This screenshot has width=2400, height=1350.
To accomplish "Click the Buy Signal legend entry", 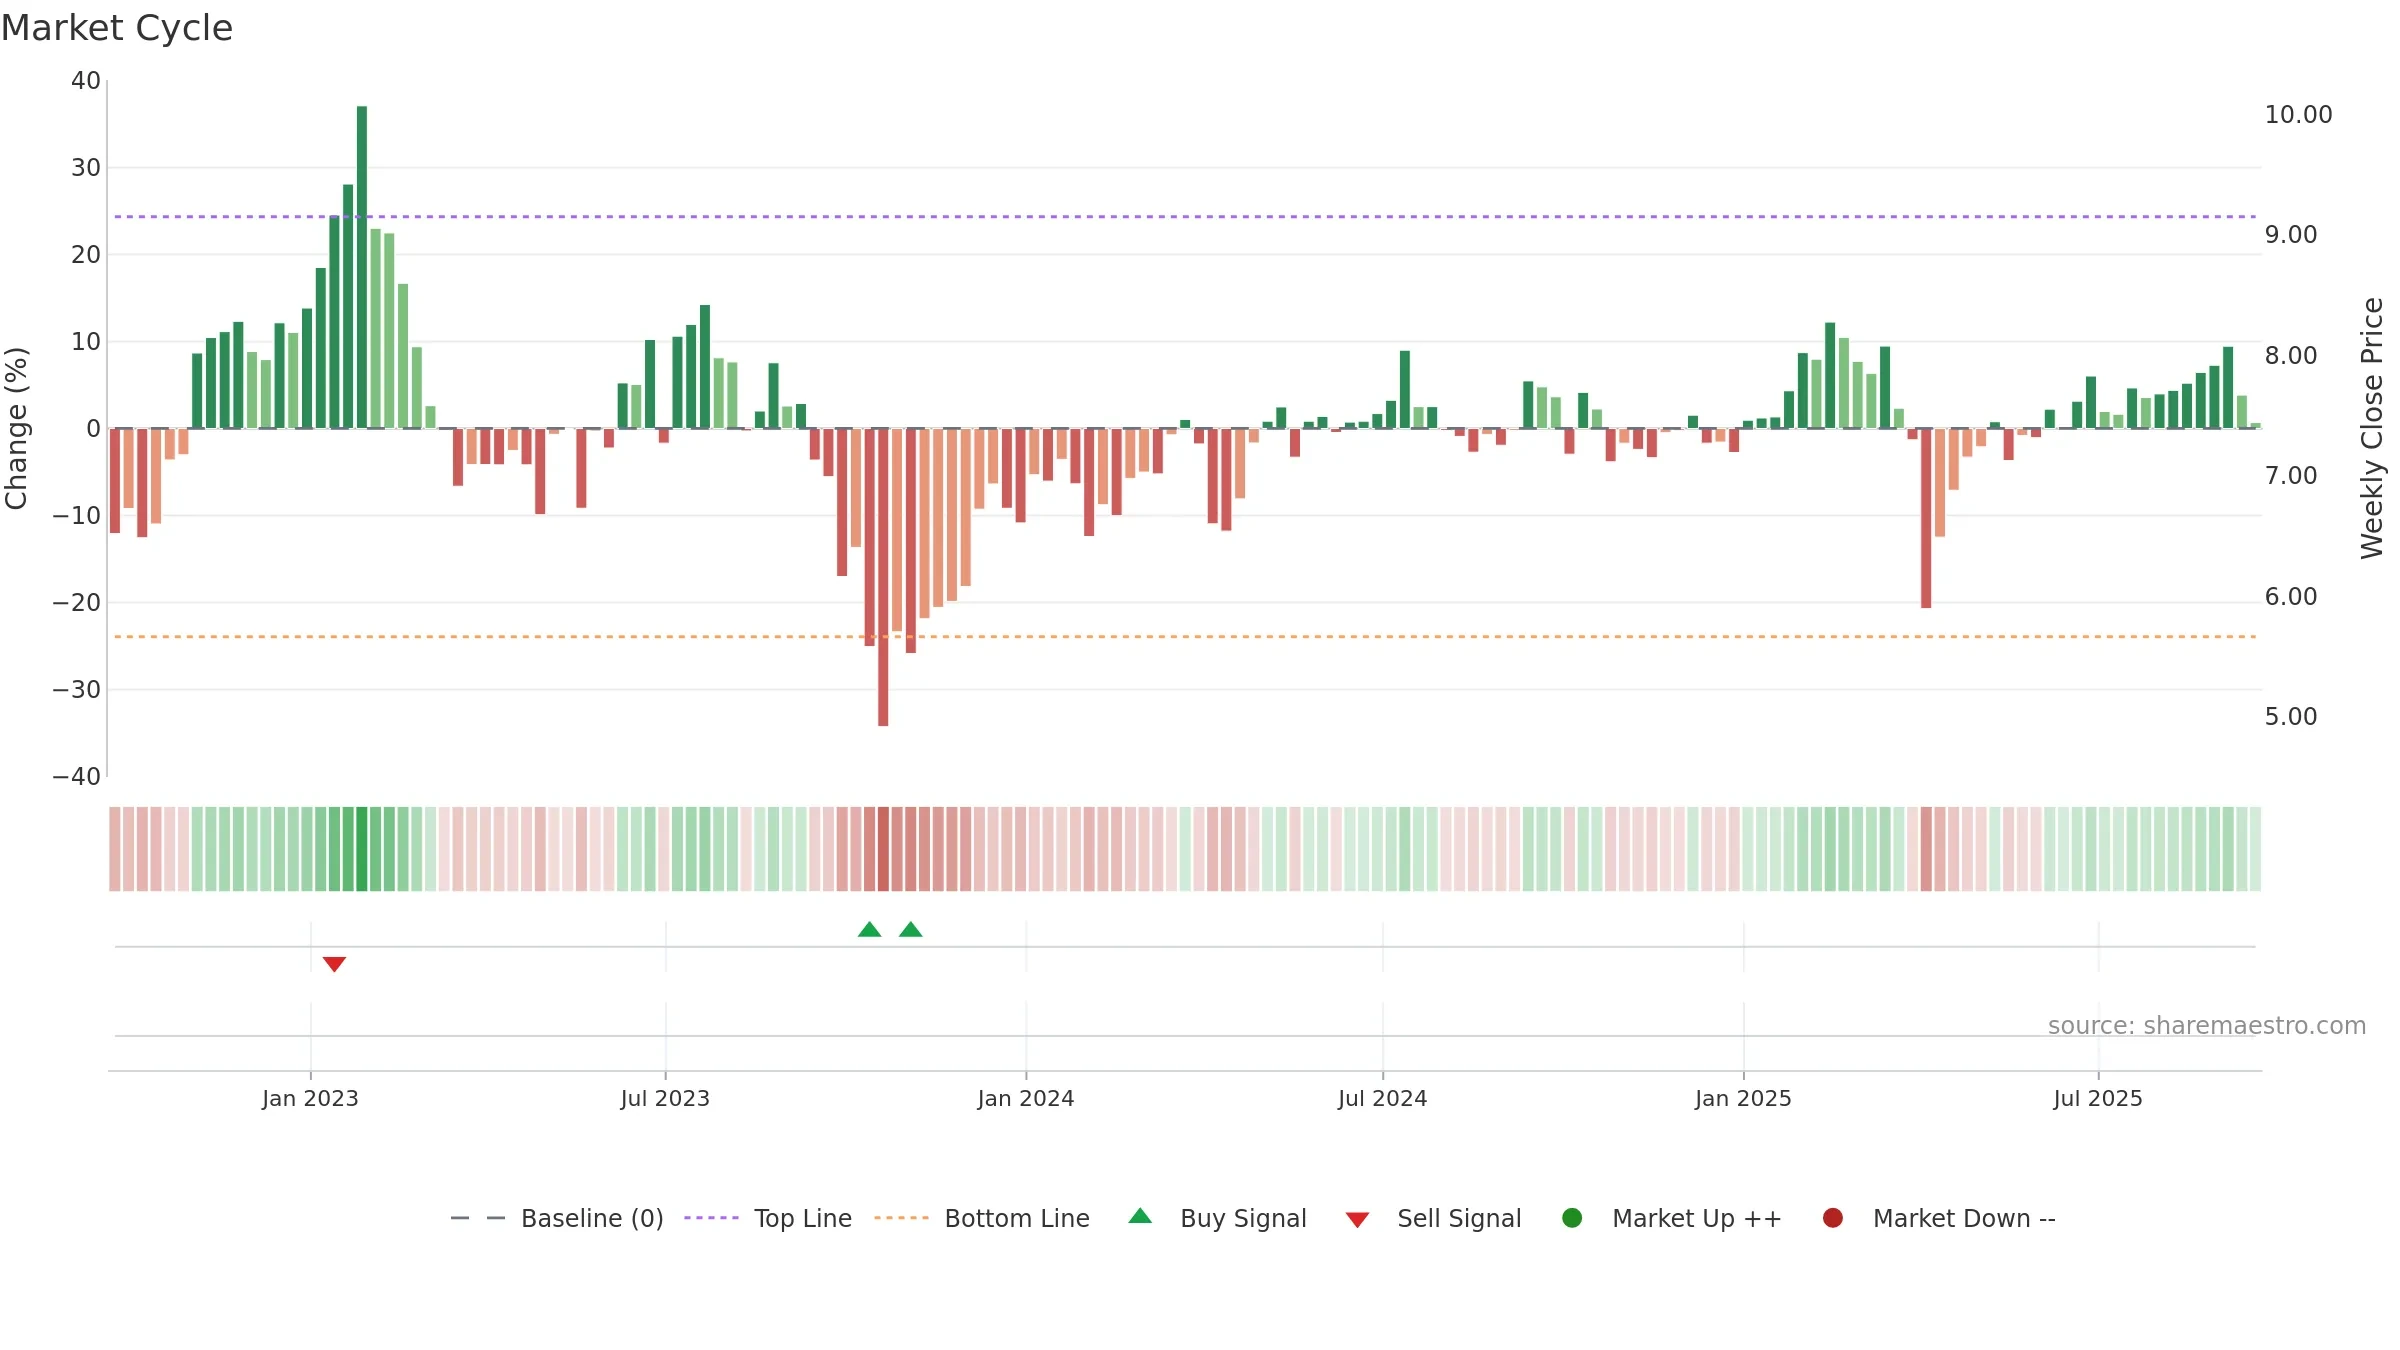I will pyautogui.click(x=1217, y=1218).
